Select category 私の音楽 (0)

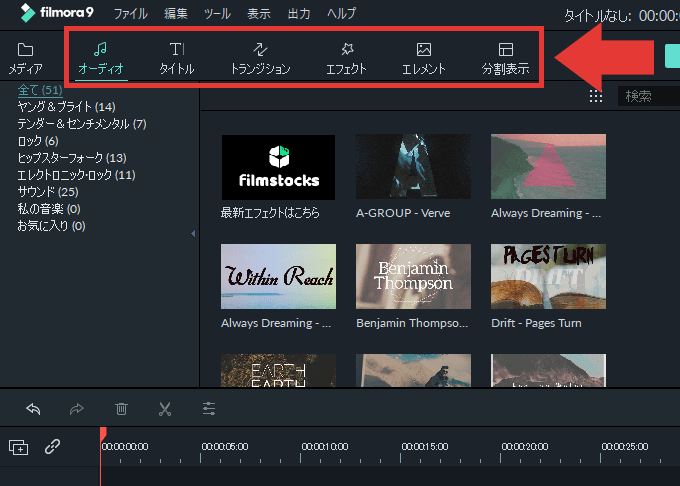49,209
